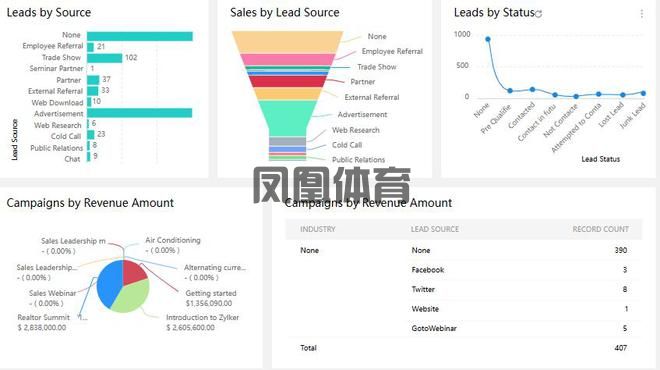Click the Trade Show funnel label

point(377,67)
